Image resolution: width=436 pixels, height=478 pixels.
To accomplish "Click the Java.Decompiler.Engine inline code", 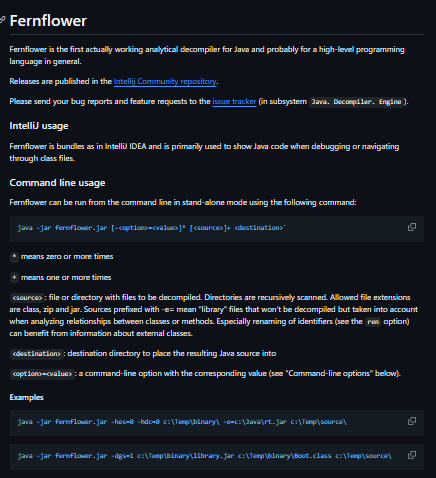I will pyautogui.click(x=356, y=102).
